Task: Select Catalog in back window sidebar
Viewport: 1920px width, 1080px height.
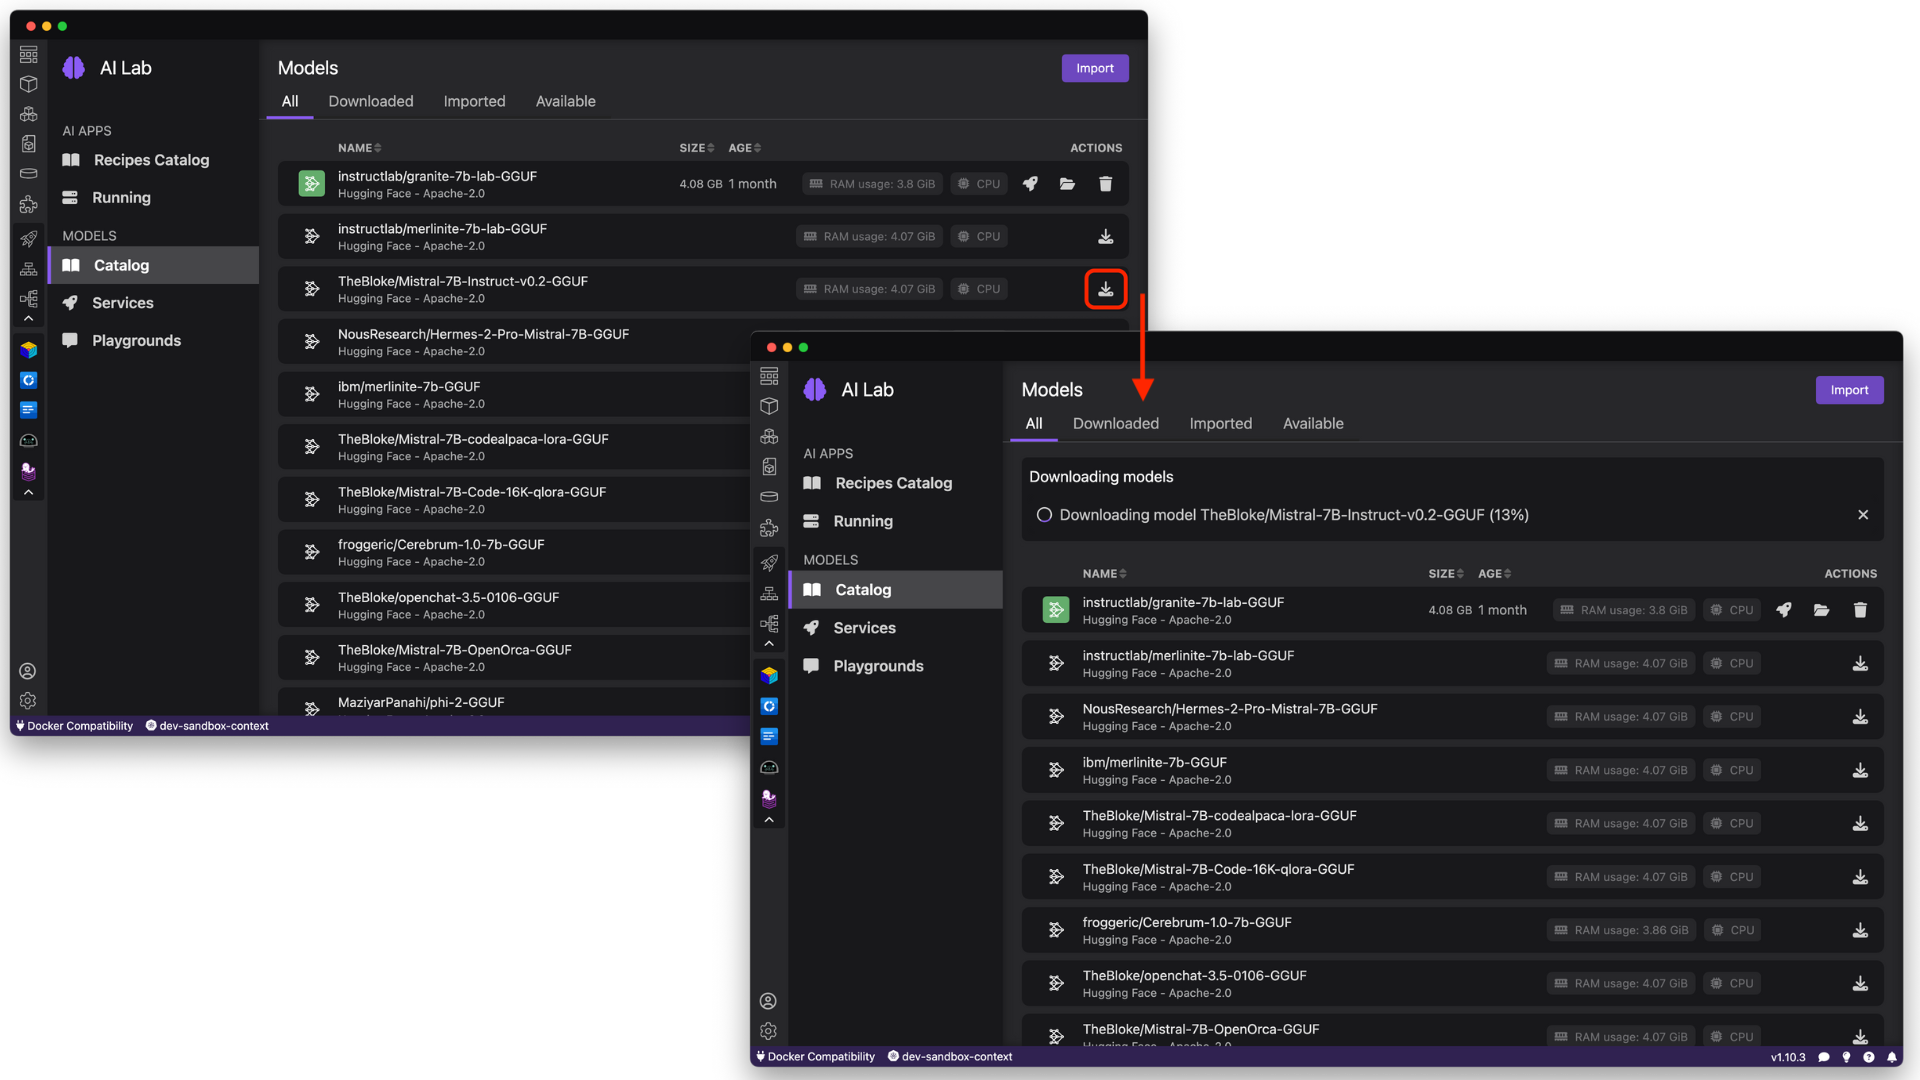Action: pyautogui.click(x=154, y=265)
